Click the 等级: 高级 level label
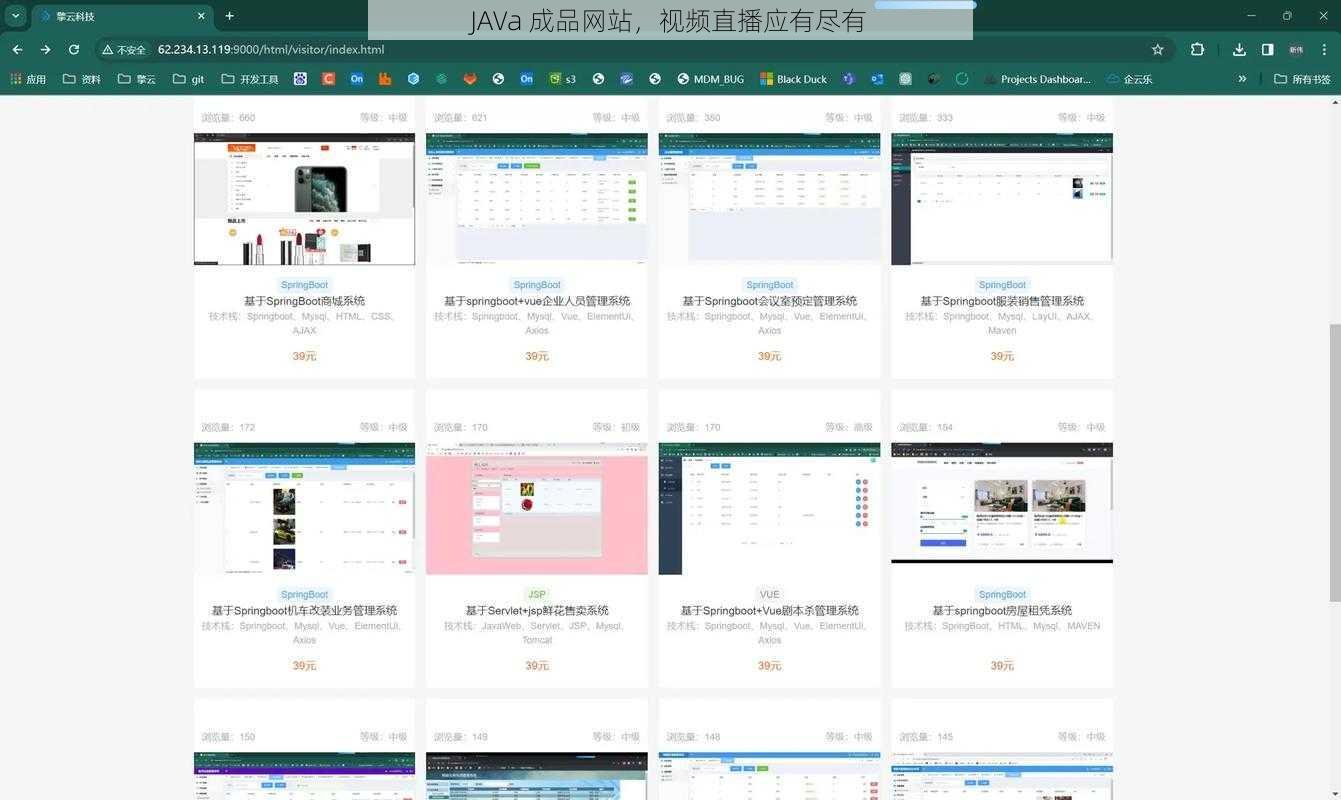The height and width of the screenshot is (800, 1341). coord(849,427)
